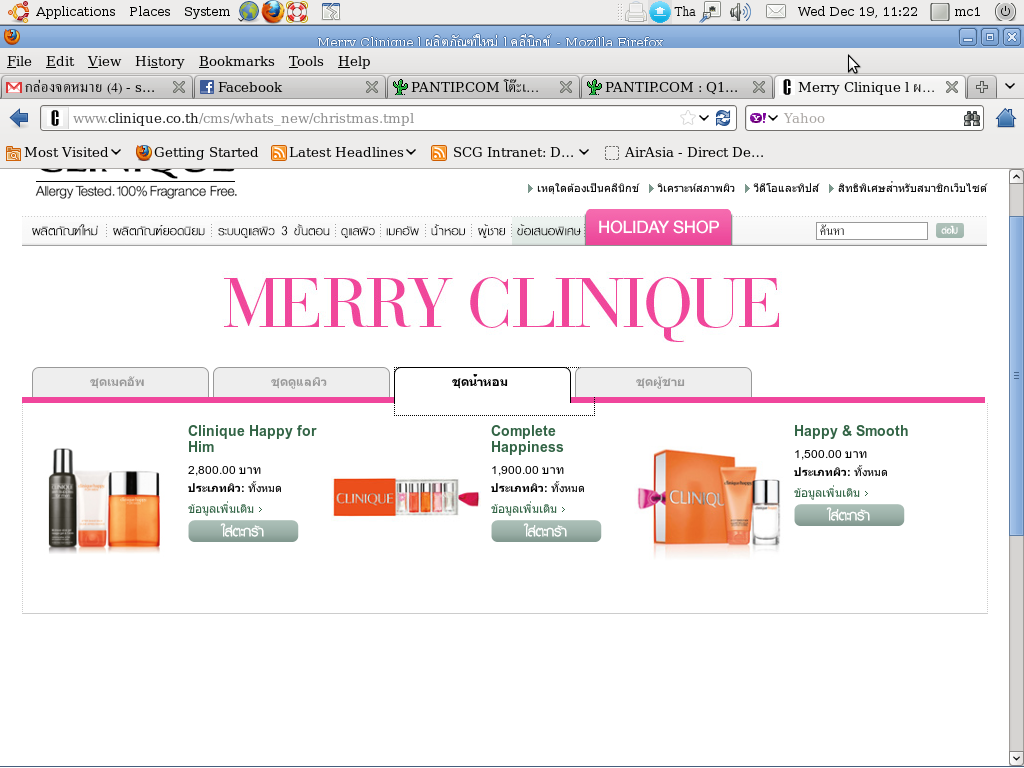Click the printer icon in system tray

pos(635,12)
